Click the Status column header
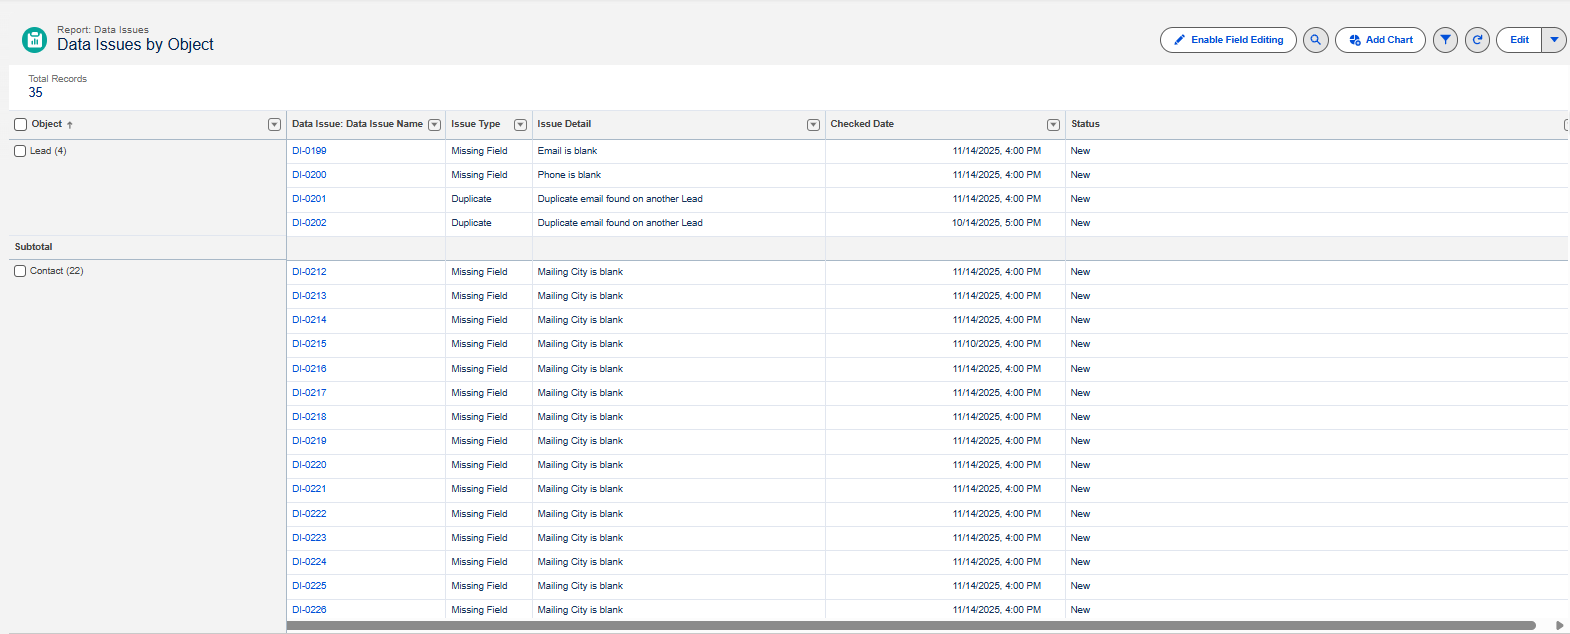 [x=1085, y=124]
